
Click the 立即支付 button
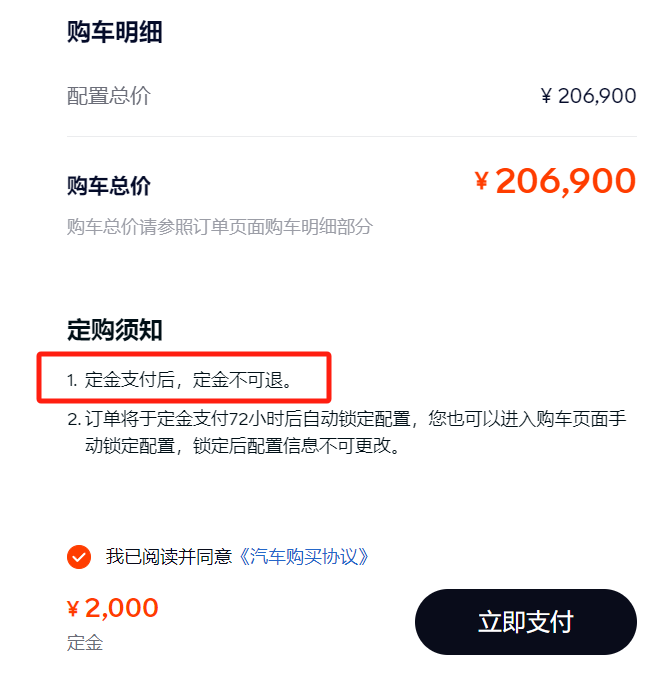[525, 621]
